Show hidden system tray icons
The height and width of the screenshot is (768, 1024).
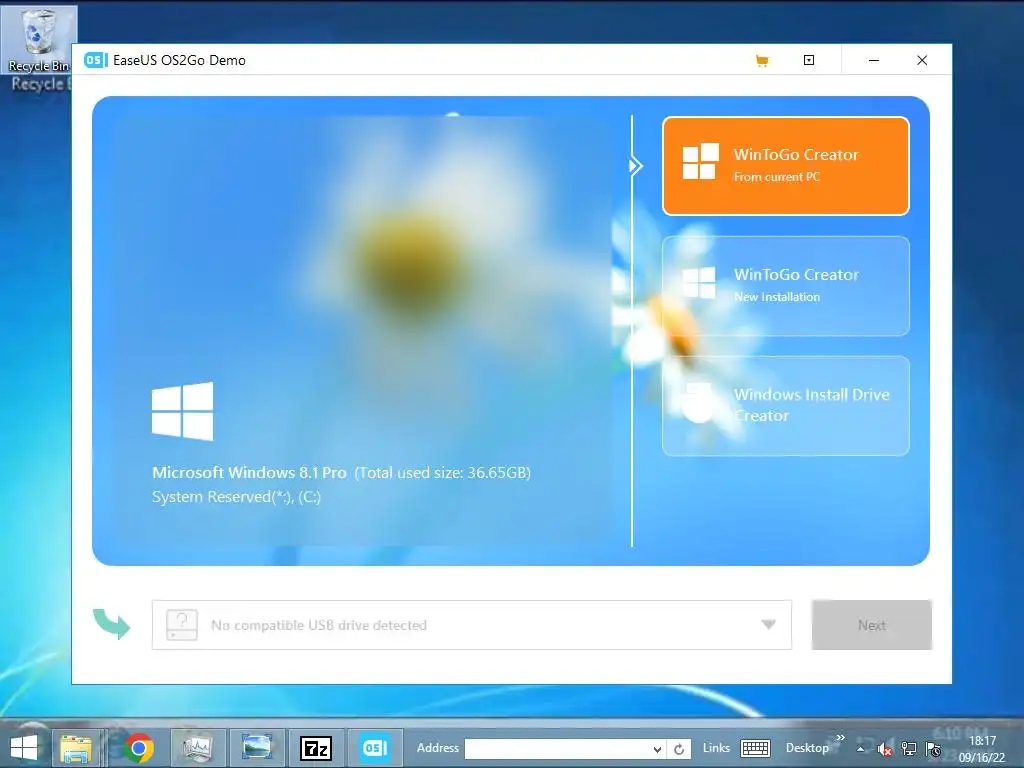click(861, 749)
